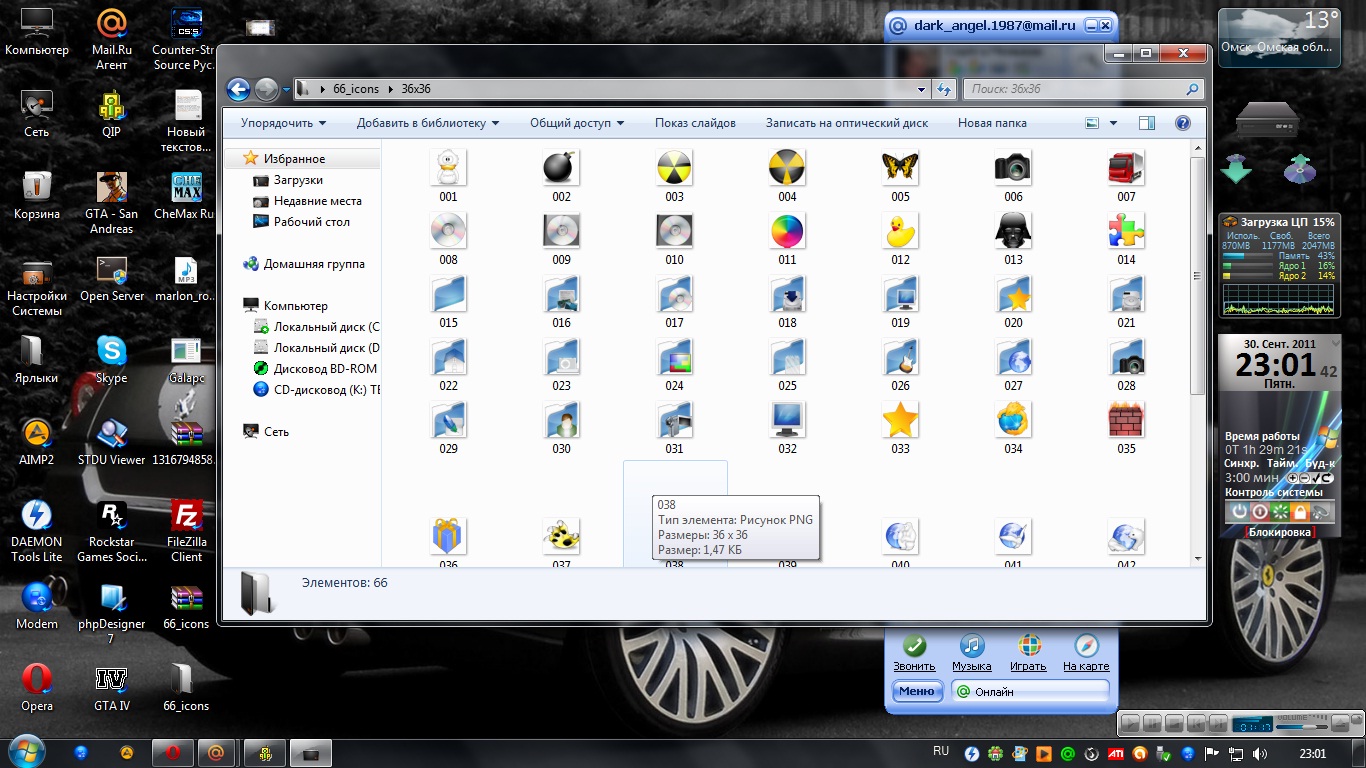The height and width of the screenshot is (768, 1366).
Task: Expand the Упорядочить dropdown menu
Action: 283,123
